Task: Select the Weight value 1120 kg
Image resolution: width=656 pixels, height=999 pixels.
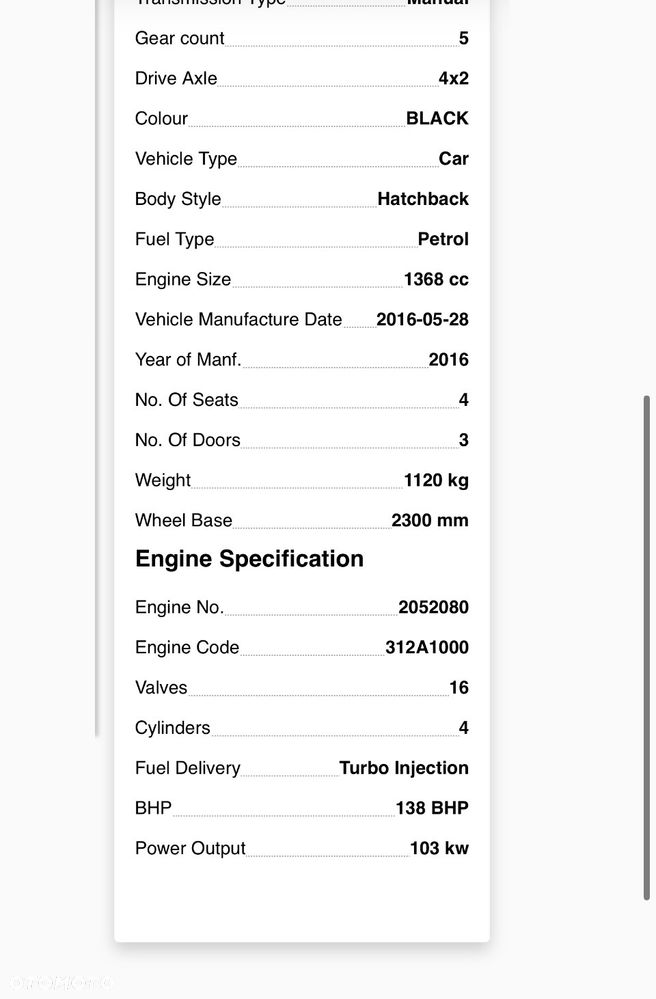Action: coord(436,480)
